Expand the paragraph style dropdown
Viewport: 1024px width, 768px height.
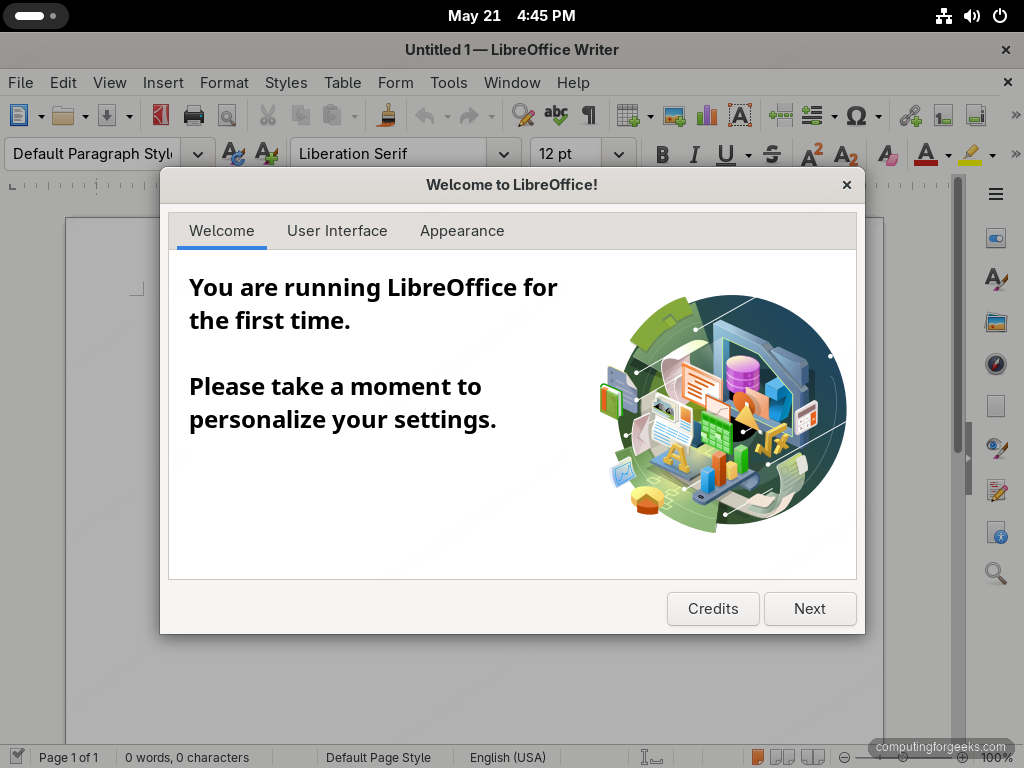[x=198, y=155]
